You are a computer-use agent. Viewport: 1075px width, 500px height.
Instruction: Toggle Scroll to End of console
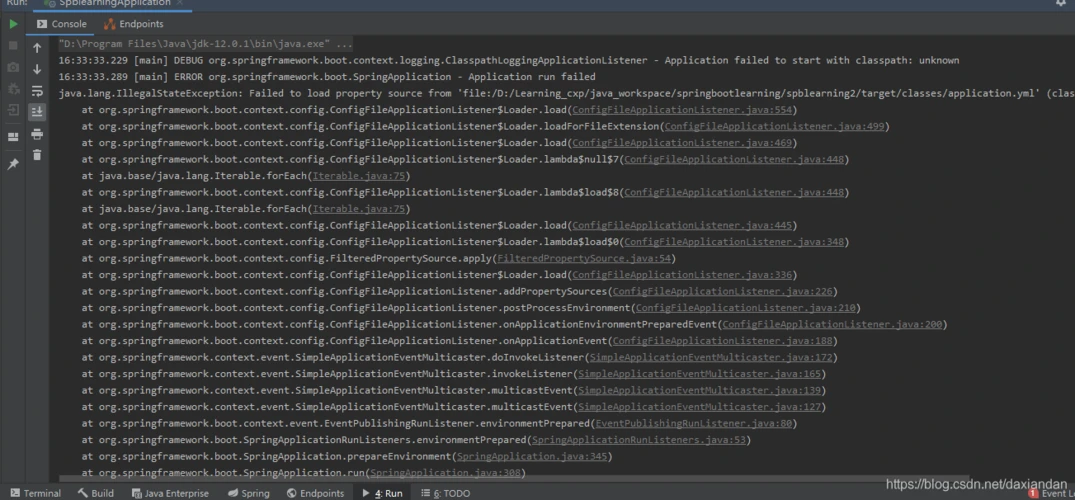pyautogui.click(x=37, y=112)
